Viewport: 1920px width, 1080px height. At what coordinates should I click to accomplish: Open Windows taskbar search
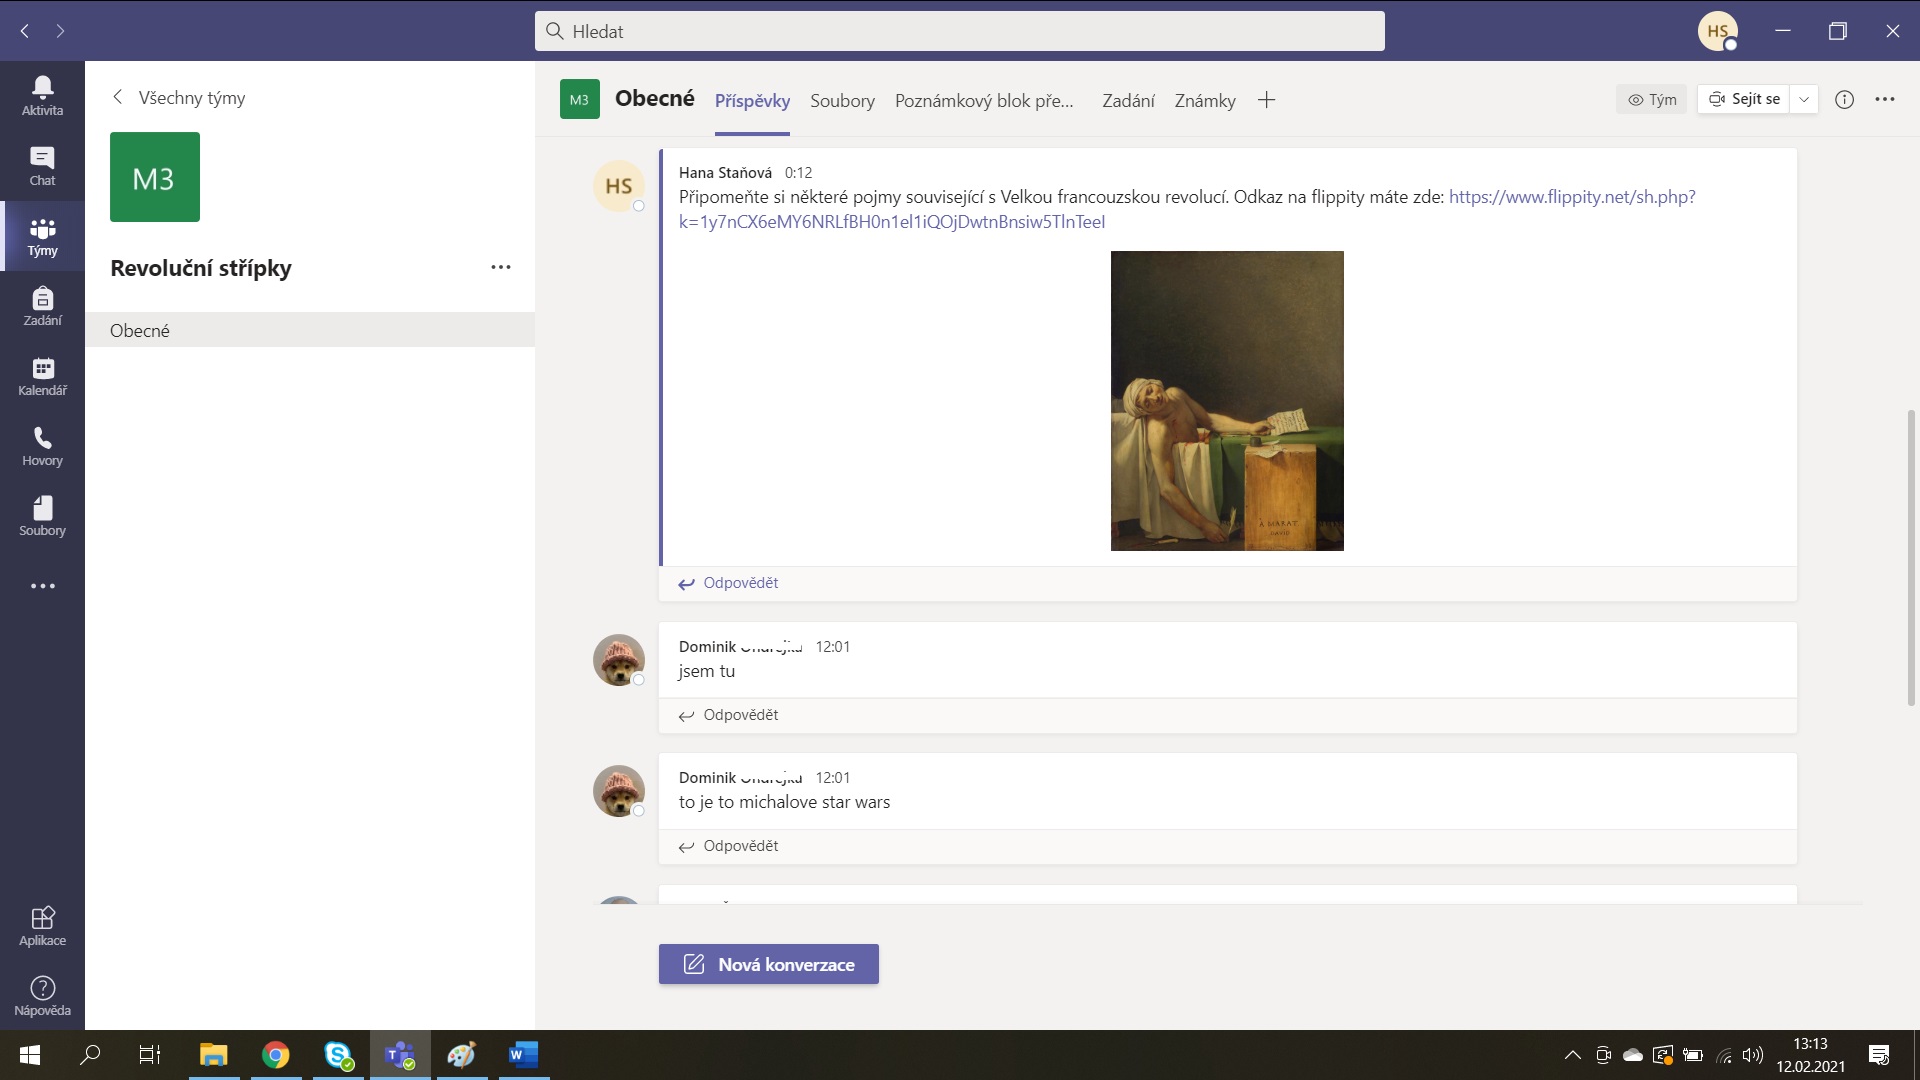click(90, 1055)
